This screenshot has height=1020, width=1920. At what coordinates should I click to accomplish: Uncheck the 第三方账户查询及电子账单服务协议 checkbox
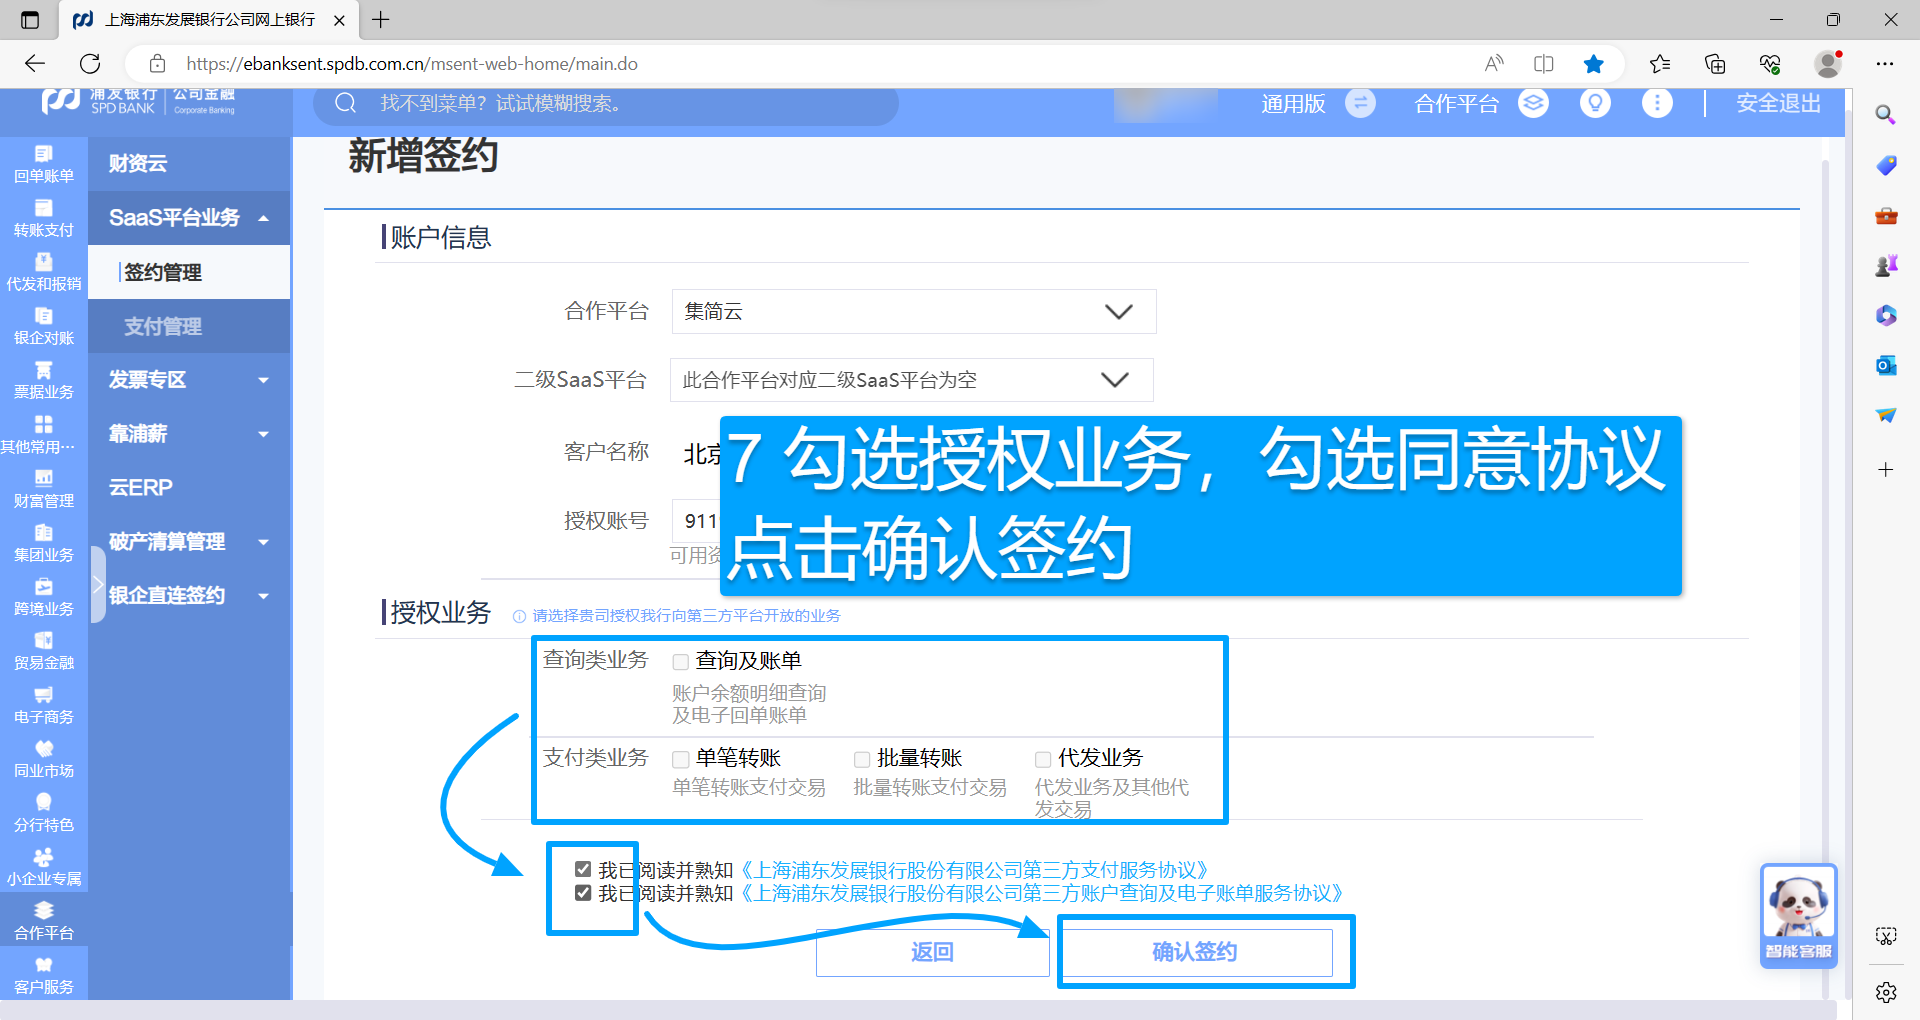click(583, 892)
